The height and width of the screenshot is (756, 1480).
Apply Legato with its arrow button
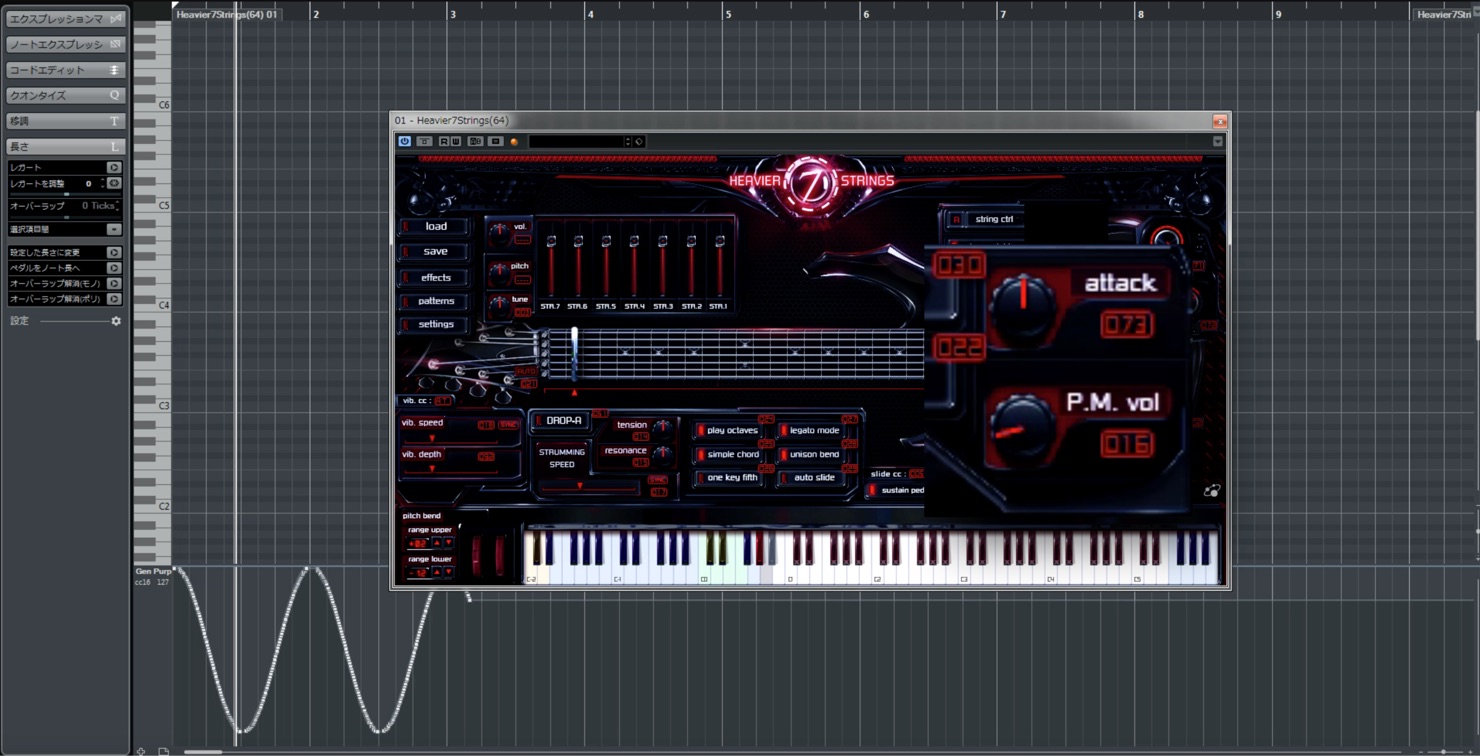coord(114,167)
